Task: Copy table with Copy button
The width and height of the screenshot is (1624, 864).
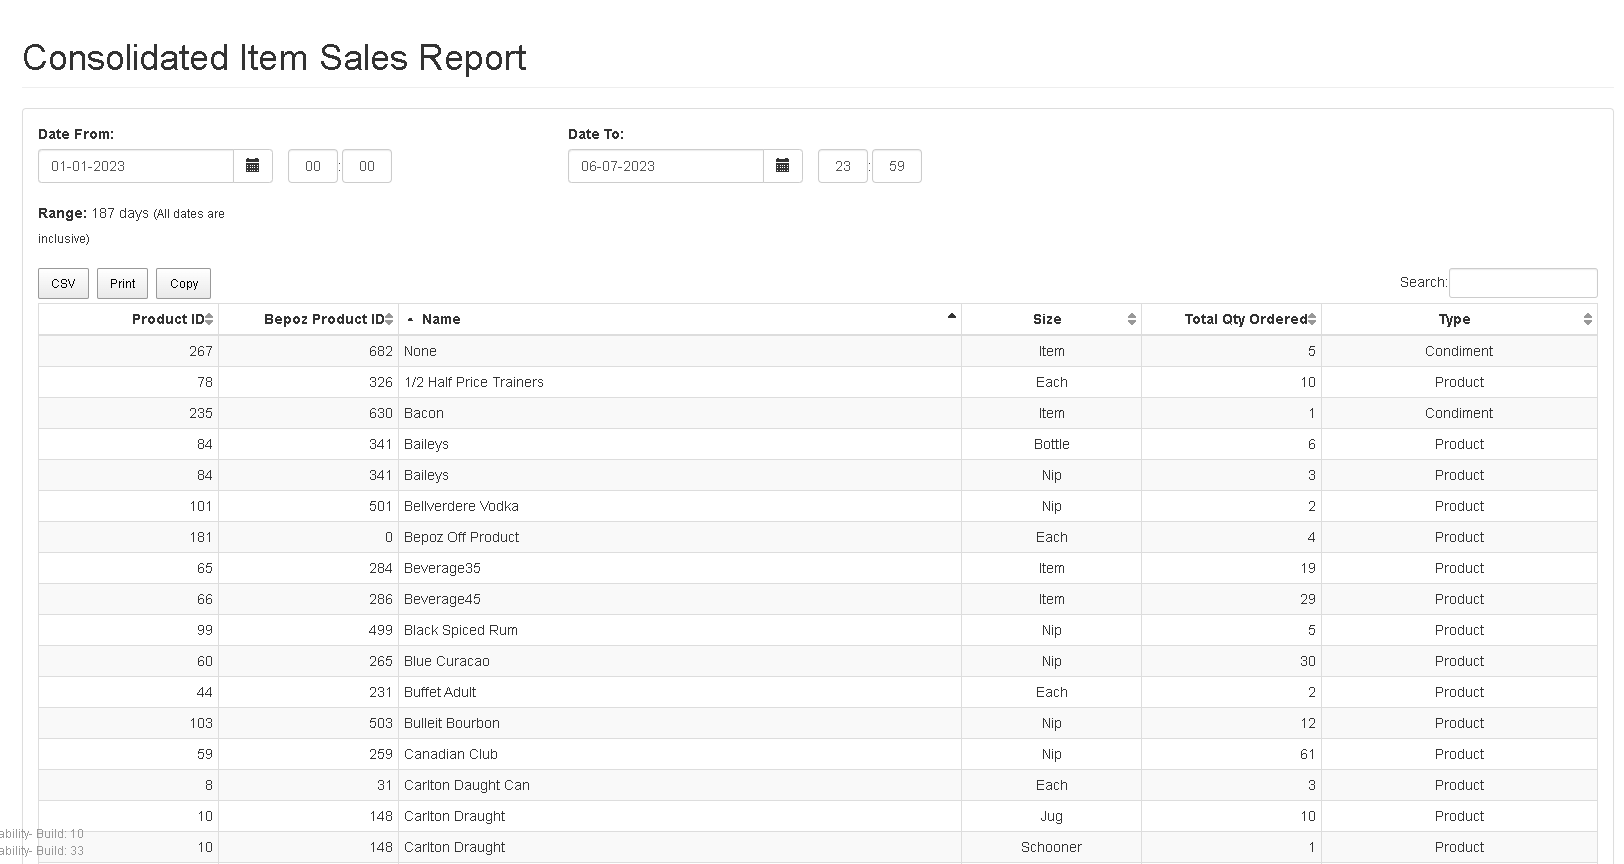Action: click(184, 284)
